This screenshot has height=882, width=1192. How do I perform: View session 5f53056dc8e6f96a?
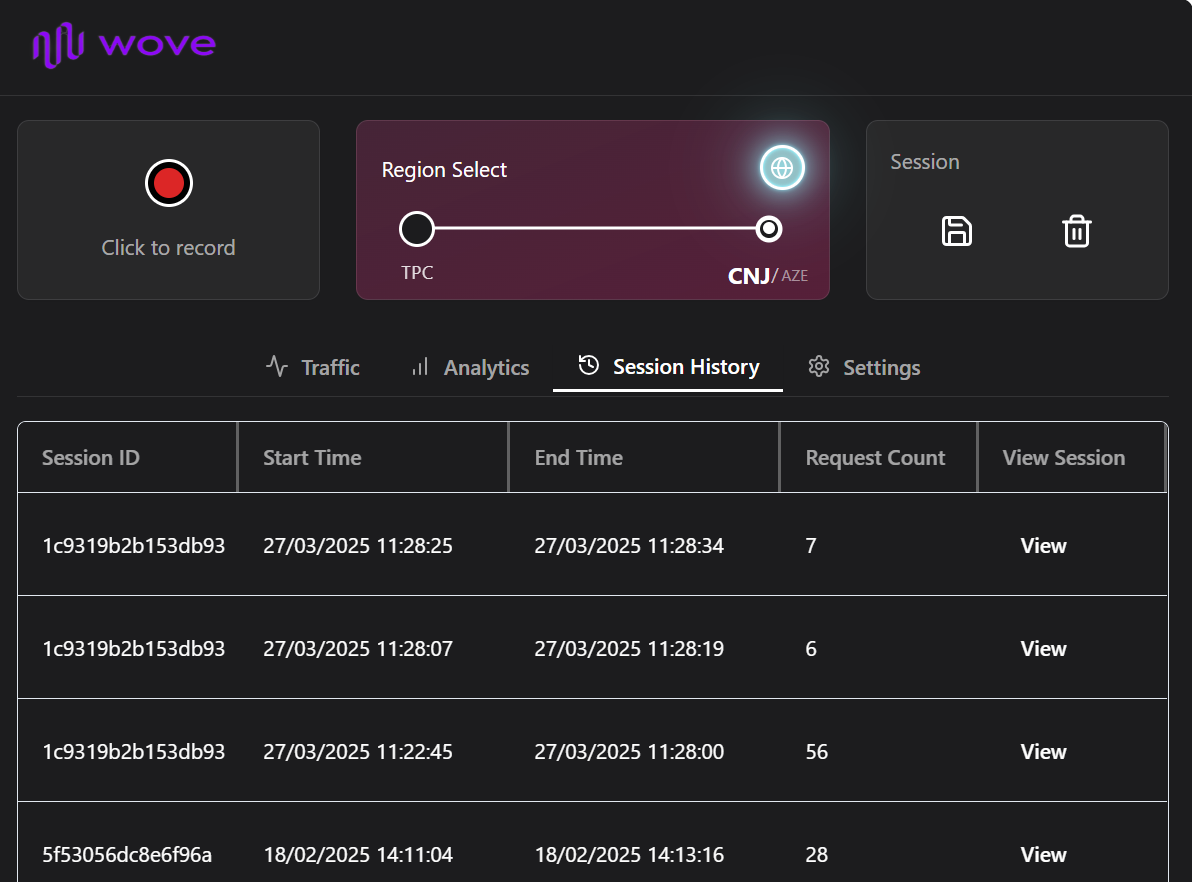(1043, 855)
